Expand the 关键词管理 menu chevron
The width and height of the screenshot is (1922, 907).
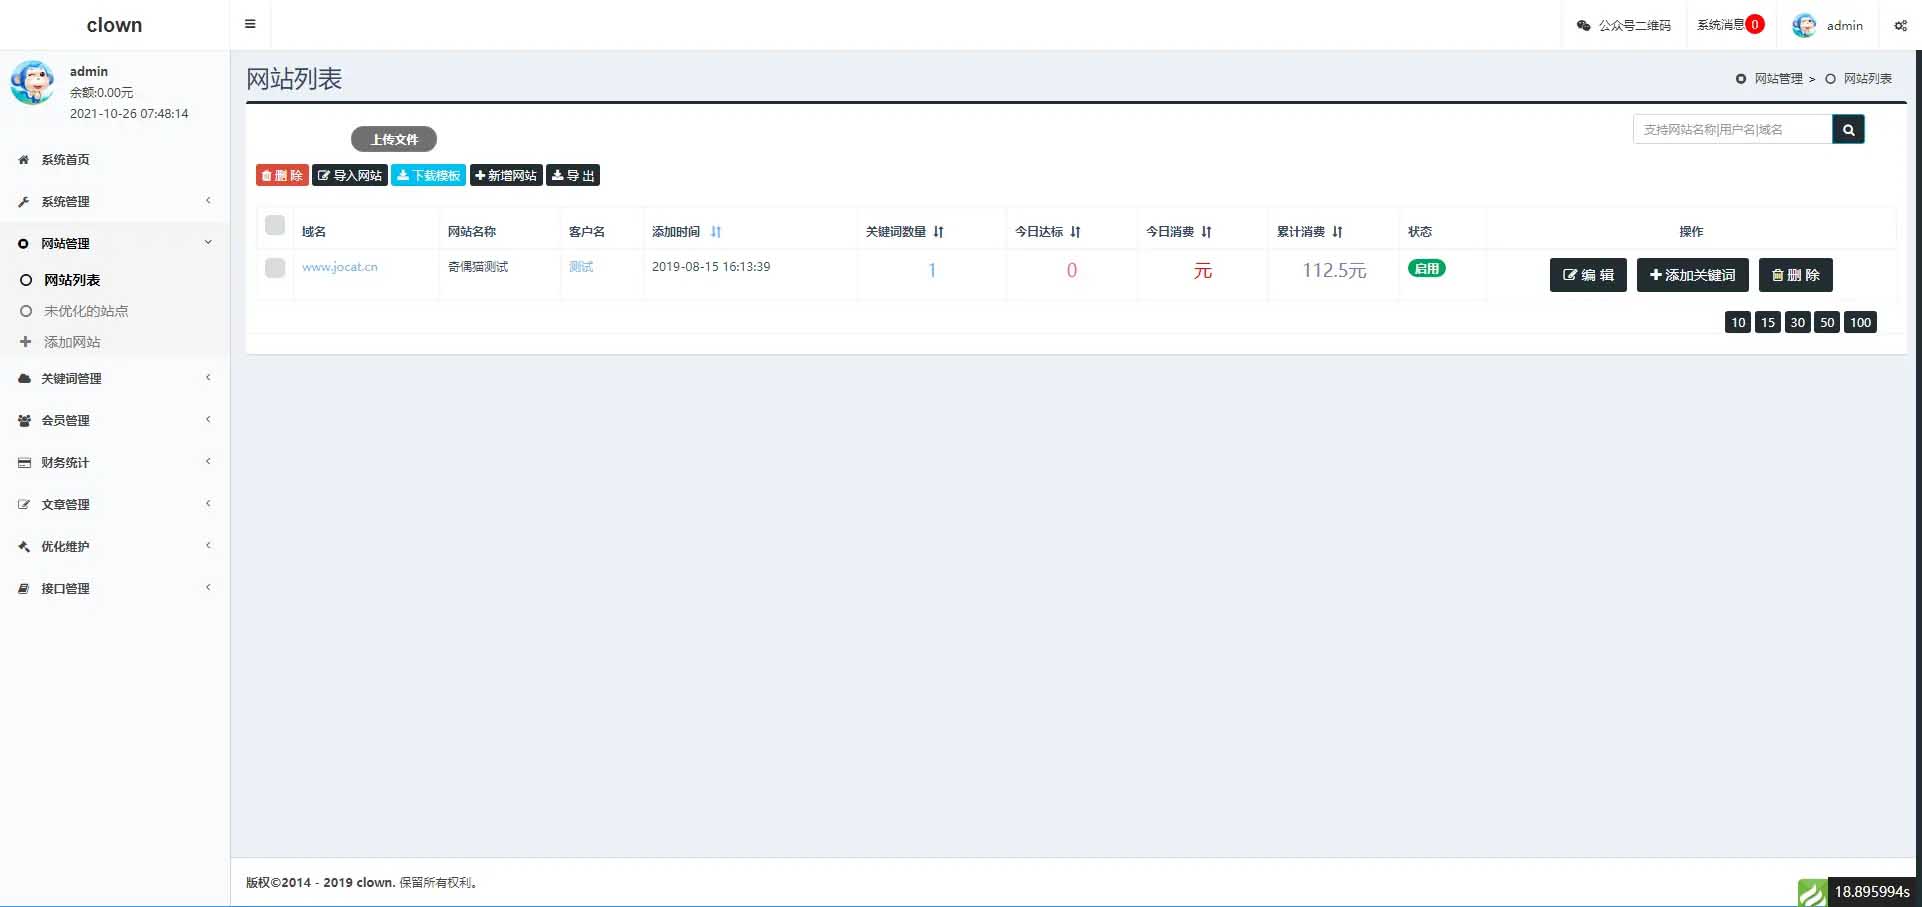tap(208, 378)
